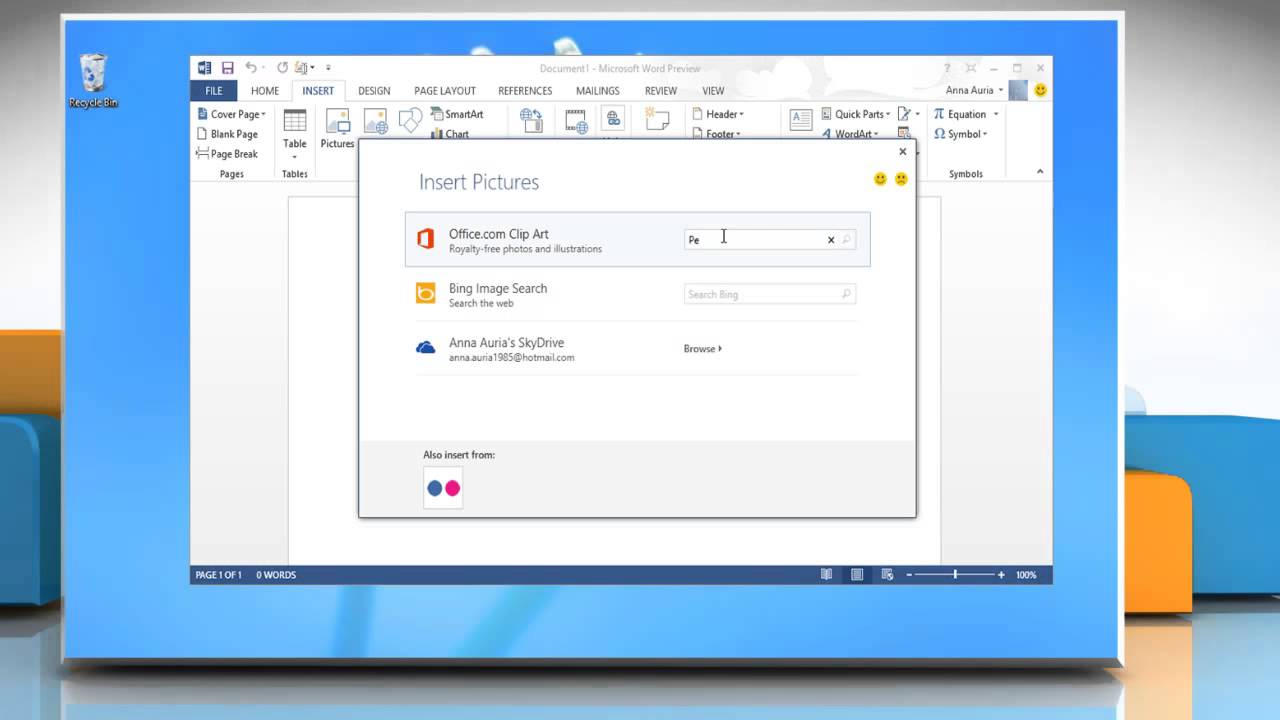Clear the Clip Art search text

[x=830, y=240]
